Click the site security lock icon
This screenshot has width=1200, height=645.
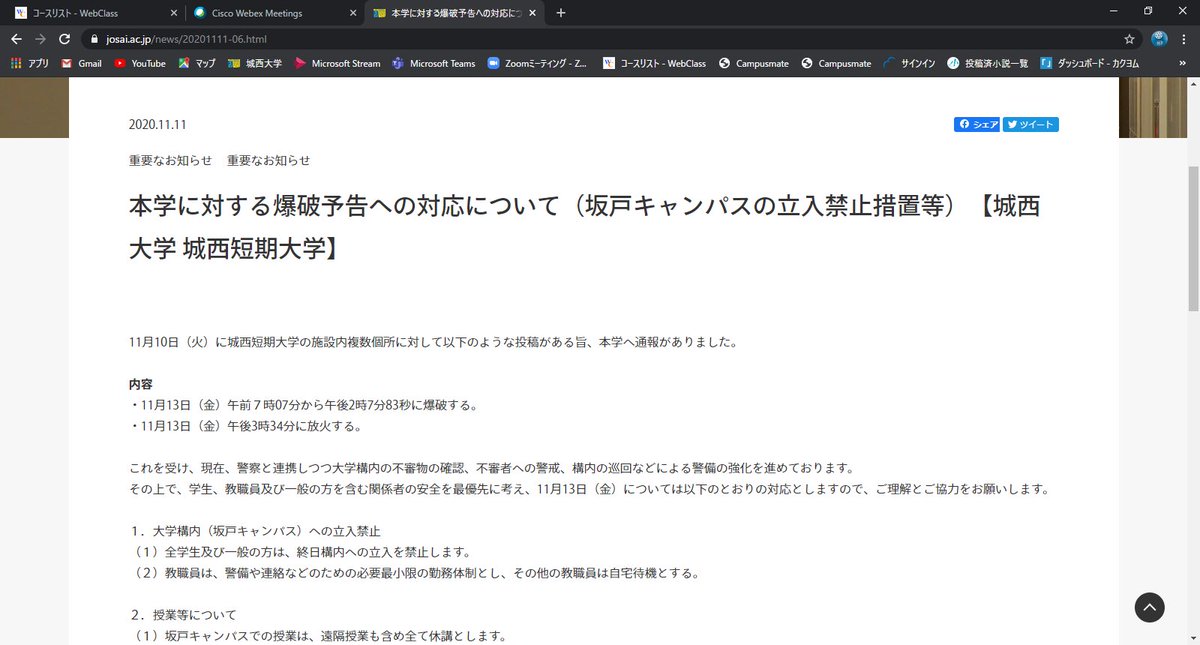click(x=95, y=39)
